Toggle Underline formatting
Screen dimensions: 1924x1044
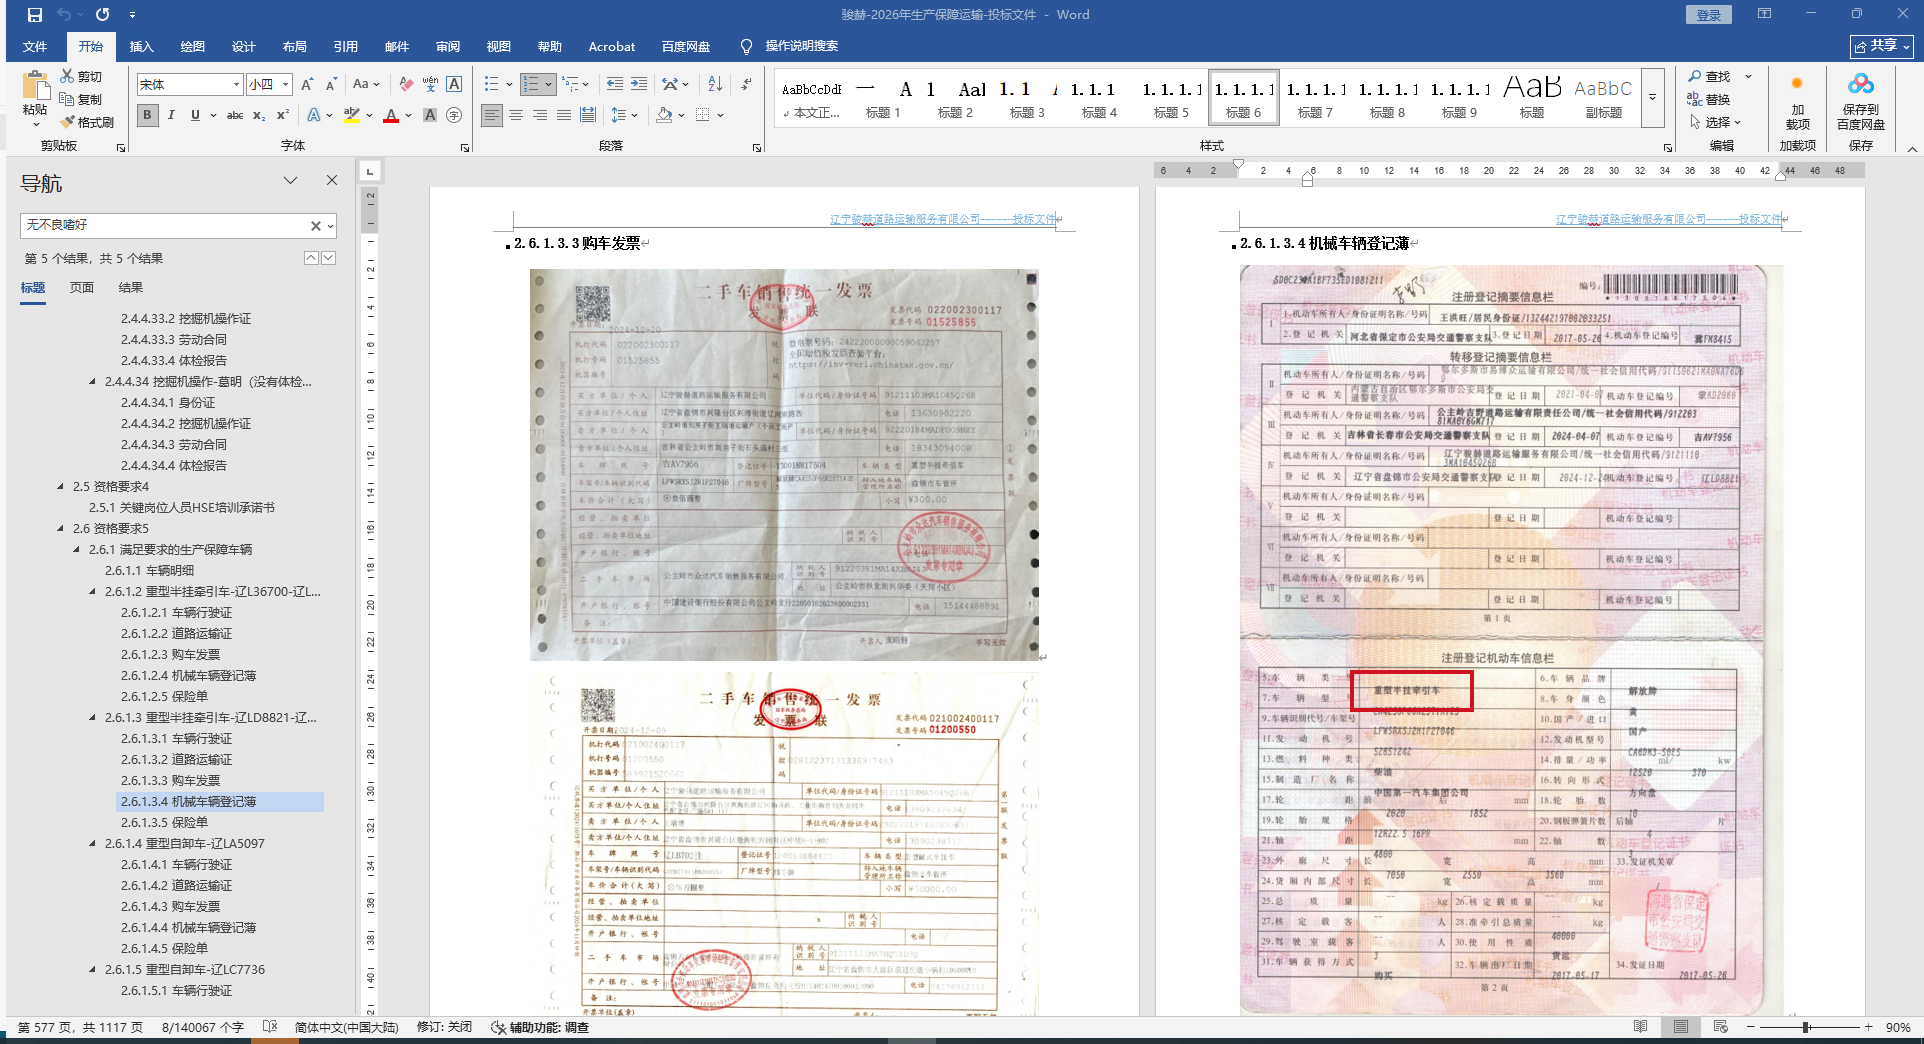195,115
